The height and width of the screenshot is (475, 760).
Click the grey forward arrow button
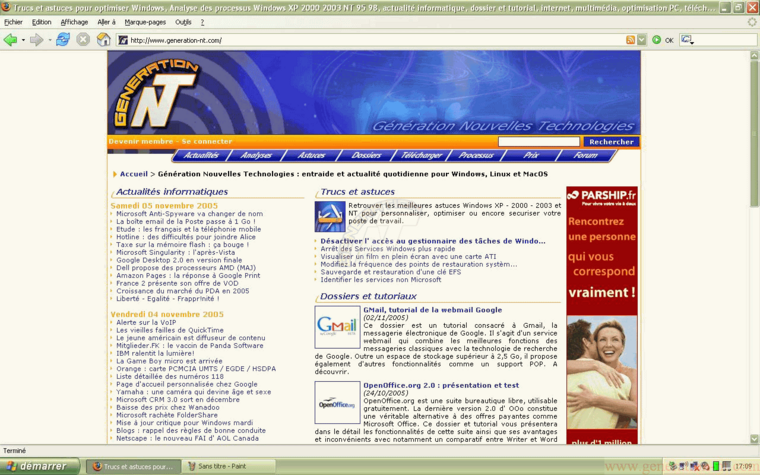(x=36, y=40)
